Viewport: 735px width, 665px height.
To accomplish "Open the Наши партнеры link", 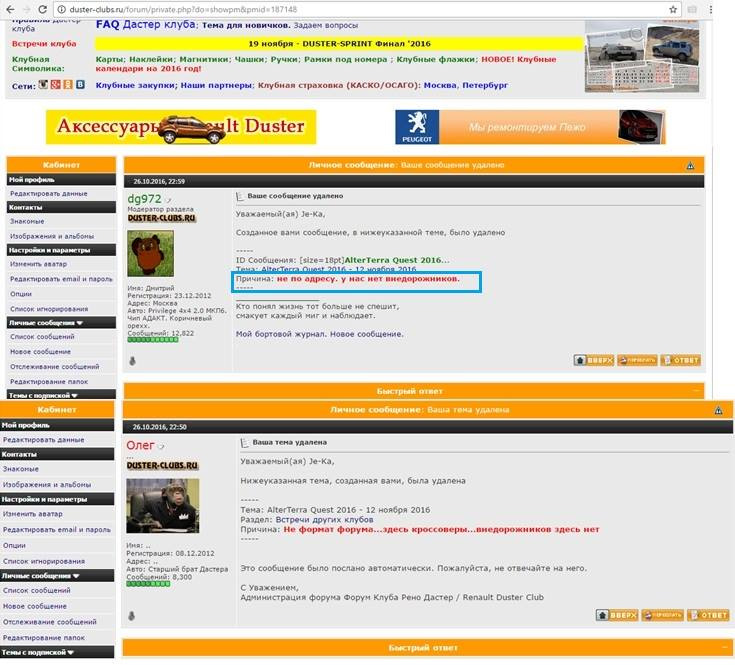I will 216,85.
